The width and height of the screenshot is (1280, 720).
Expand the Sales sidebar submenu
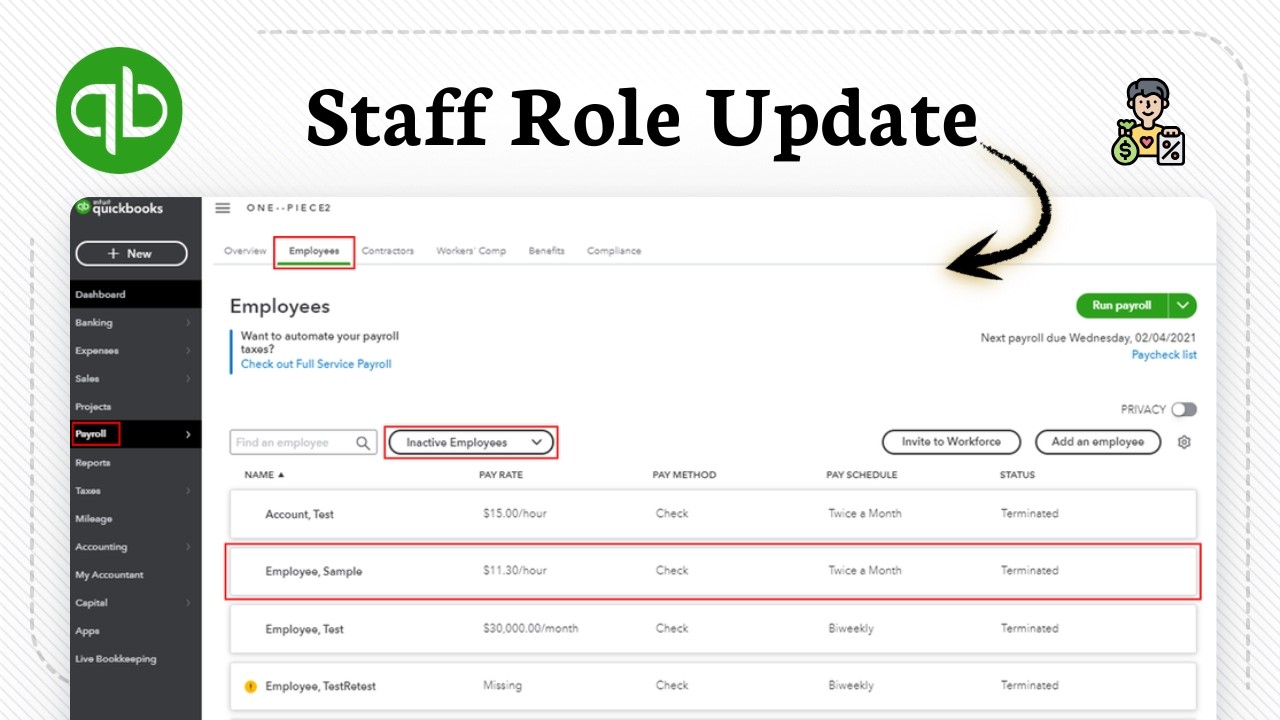tap(188, 379)
